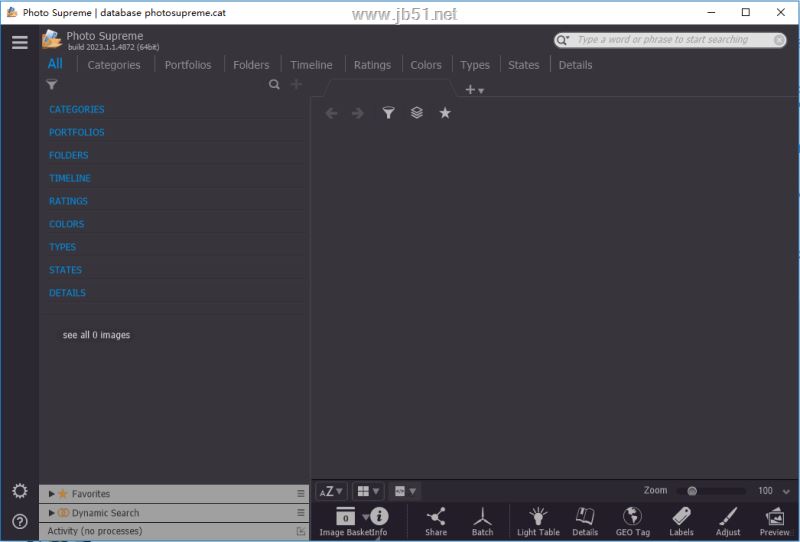800x542 pixels.
Task: Open the PORTFOLIOS section link
Action: (77, 132)
